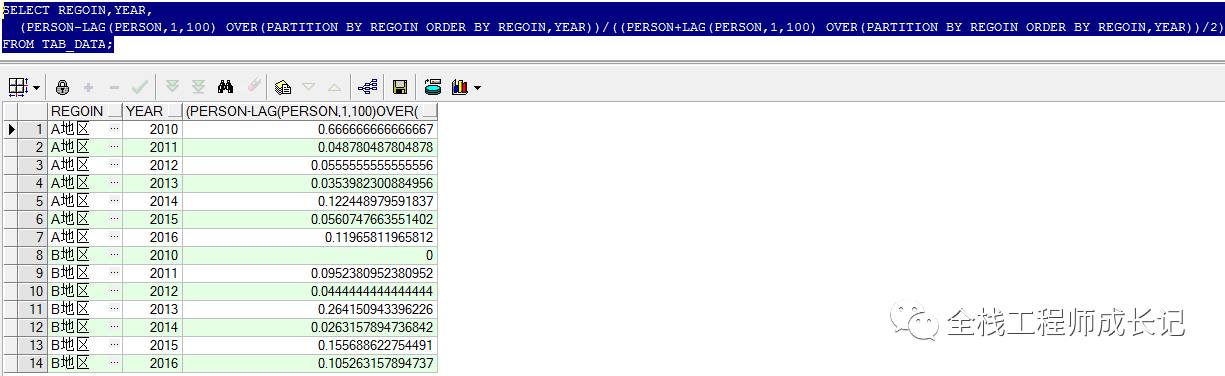
Task: Click the bar chart icon
Action: pyautogui.click(x=460, y=87)
